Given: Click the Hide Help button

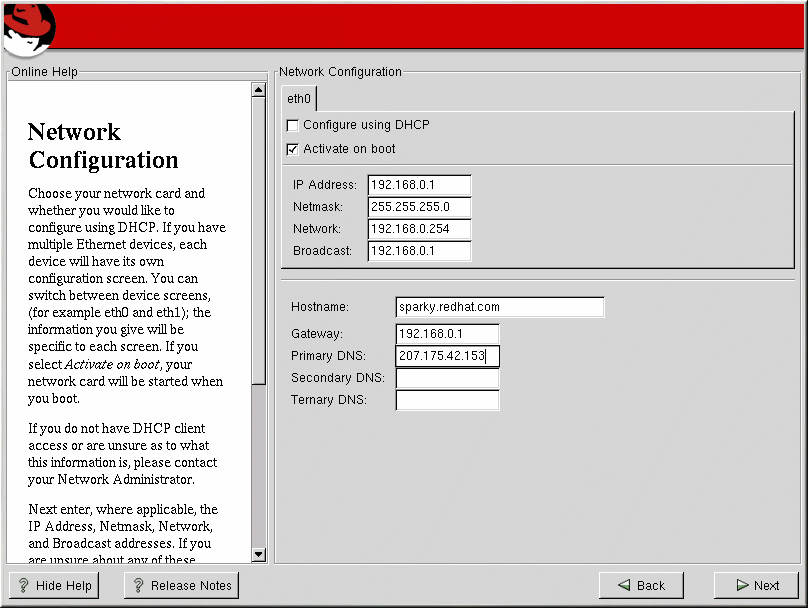Looking at the screenshot, I should click(54, 585).
